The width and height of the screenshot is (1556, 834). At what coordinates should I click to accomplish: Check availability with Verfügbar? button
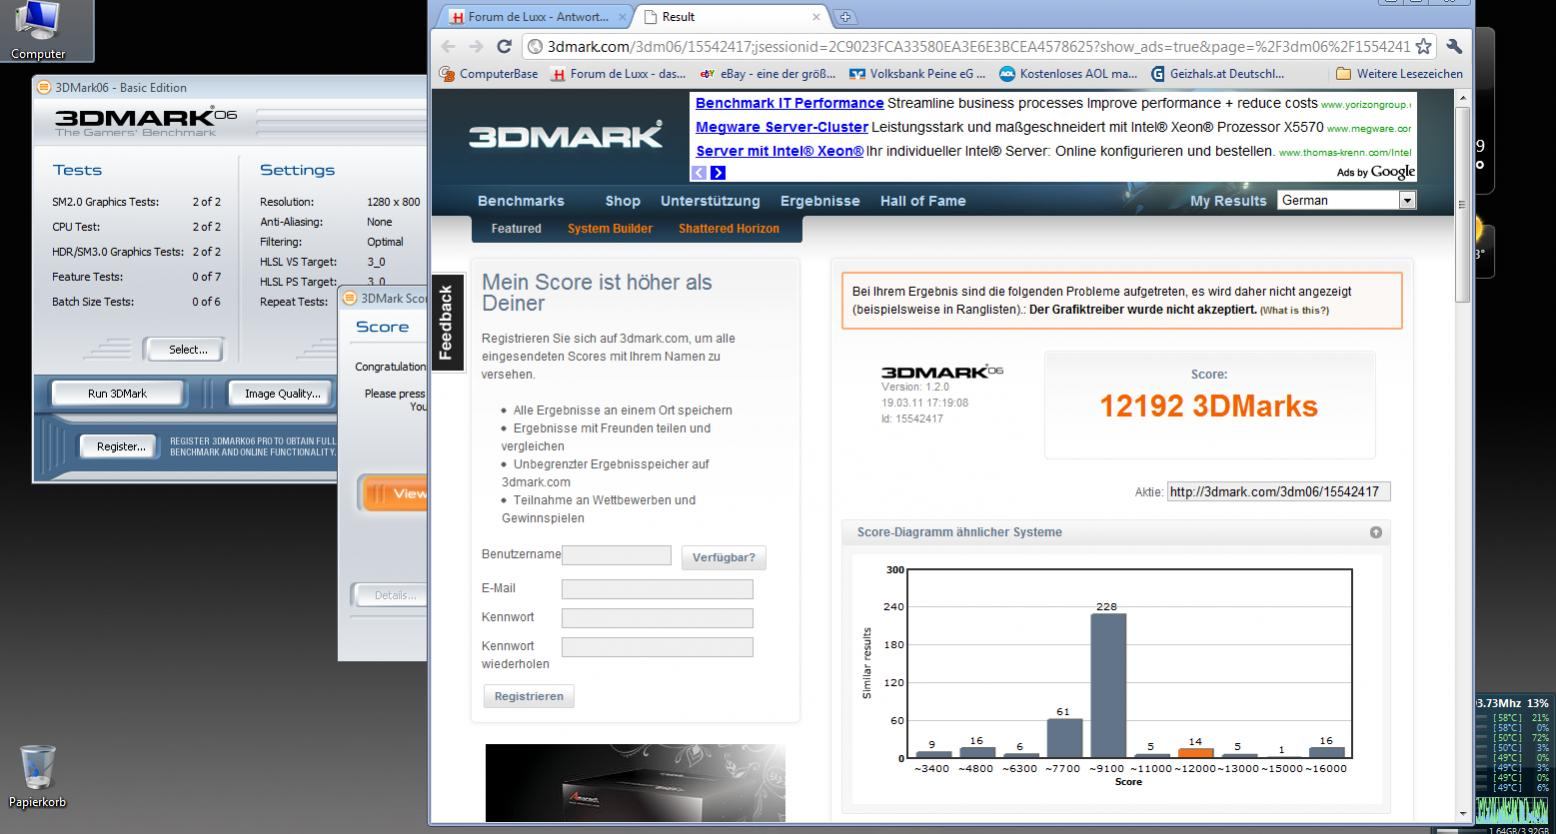coord(724,558)
